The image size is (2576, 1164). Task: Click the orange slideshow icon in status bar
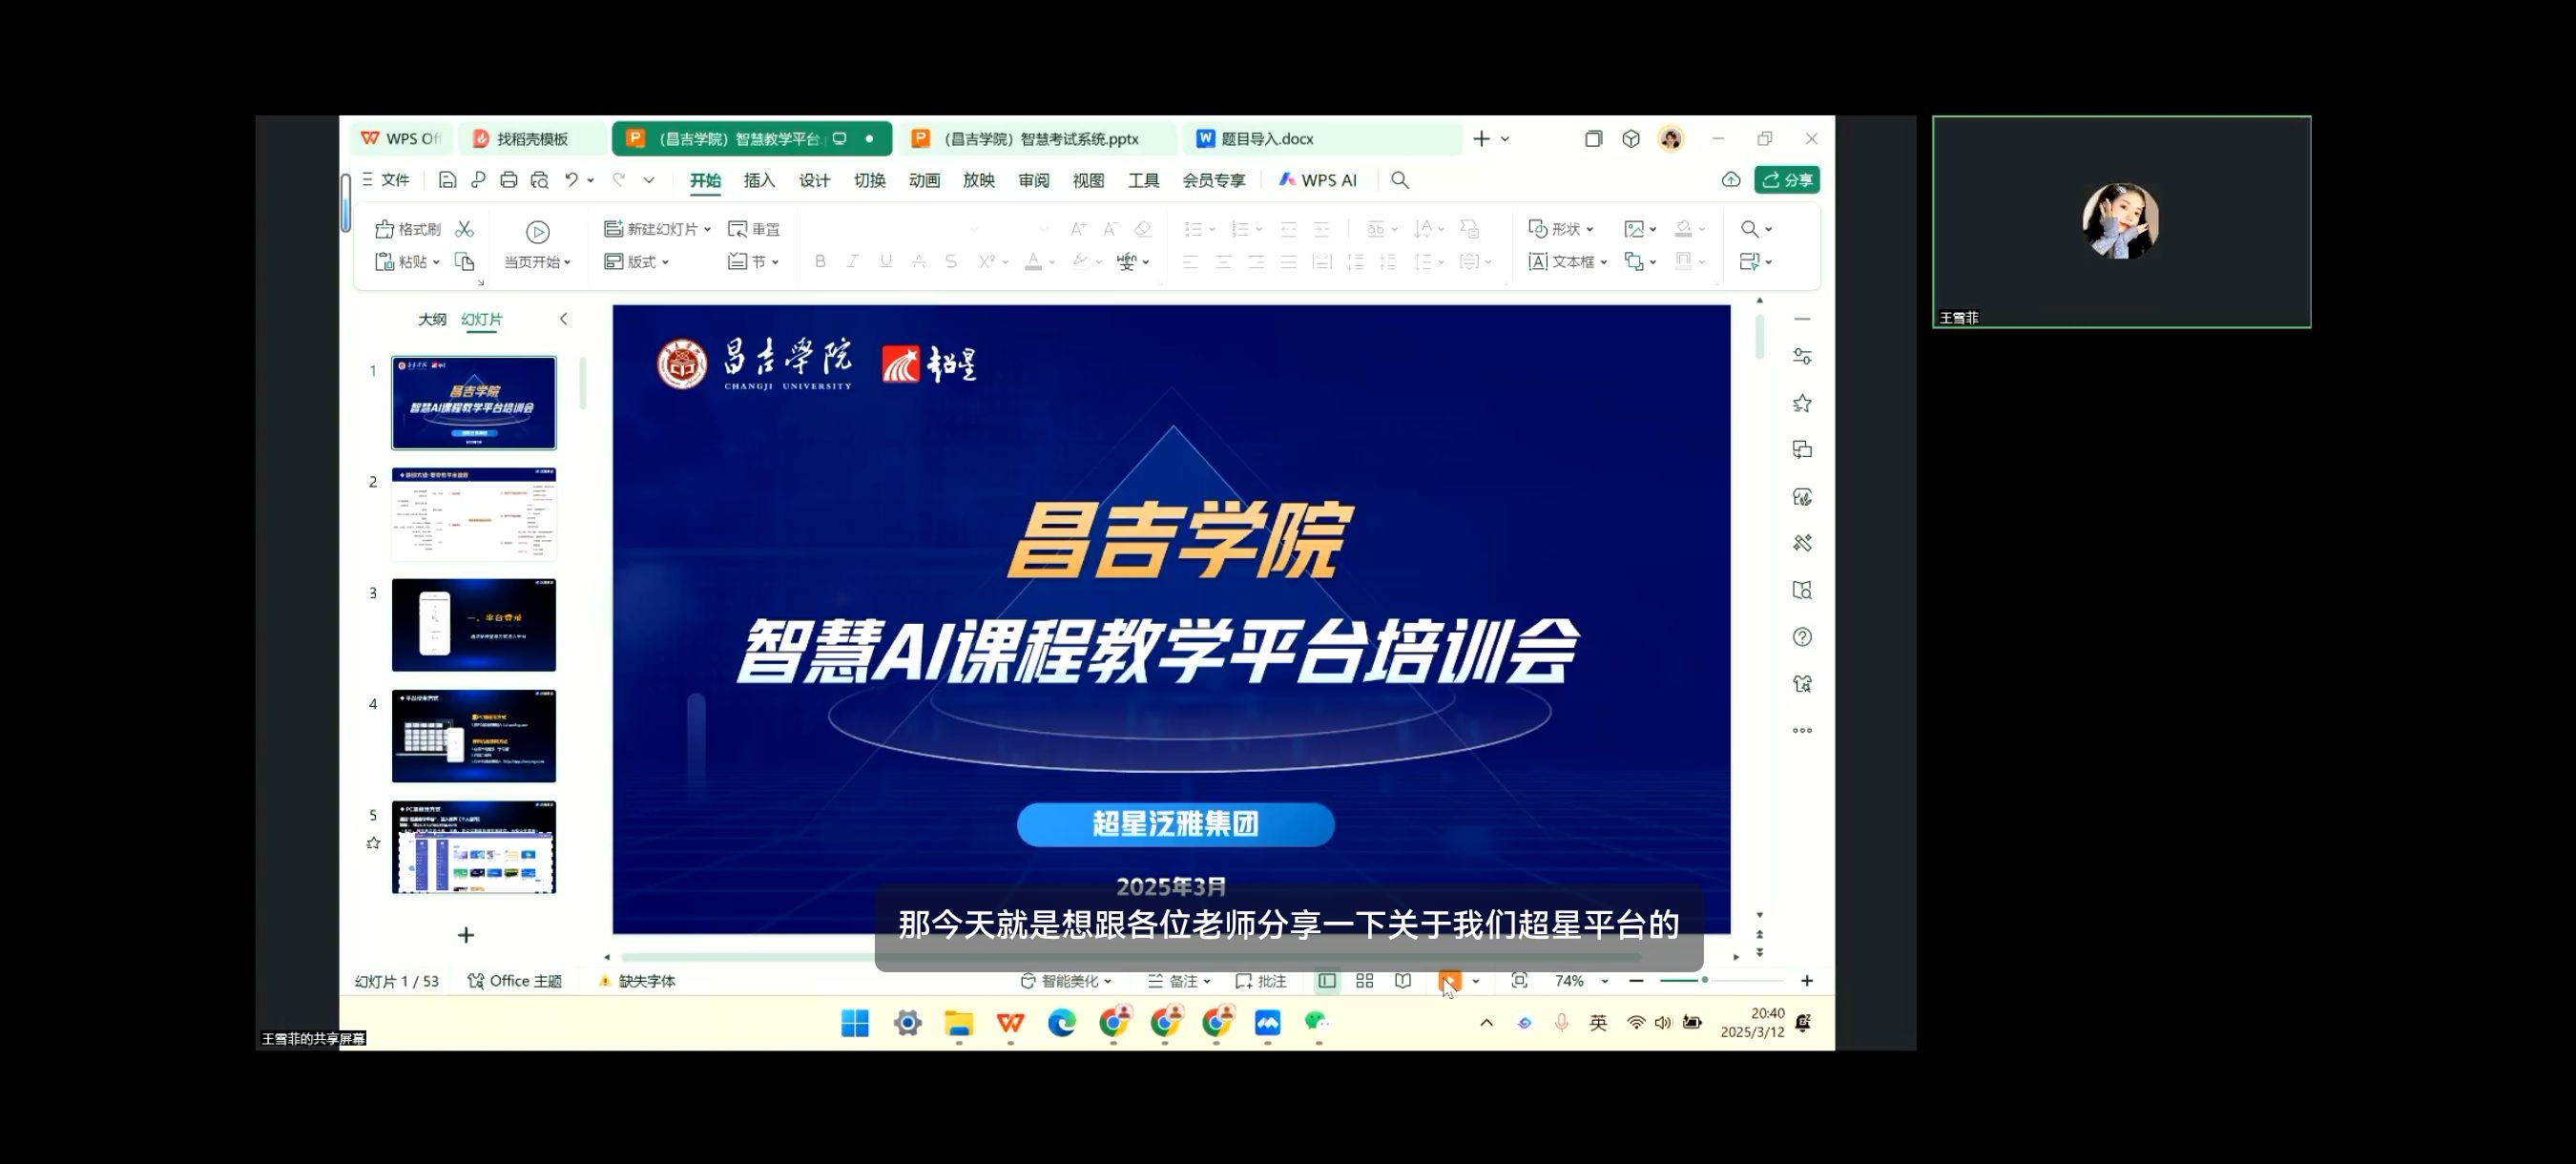[x=1449, y=981]
